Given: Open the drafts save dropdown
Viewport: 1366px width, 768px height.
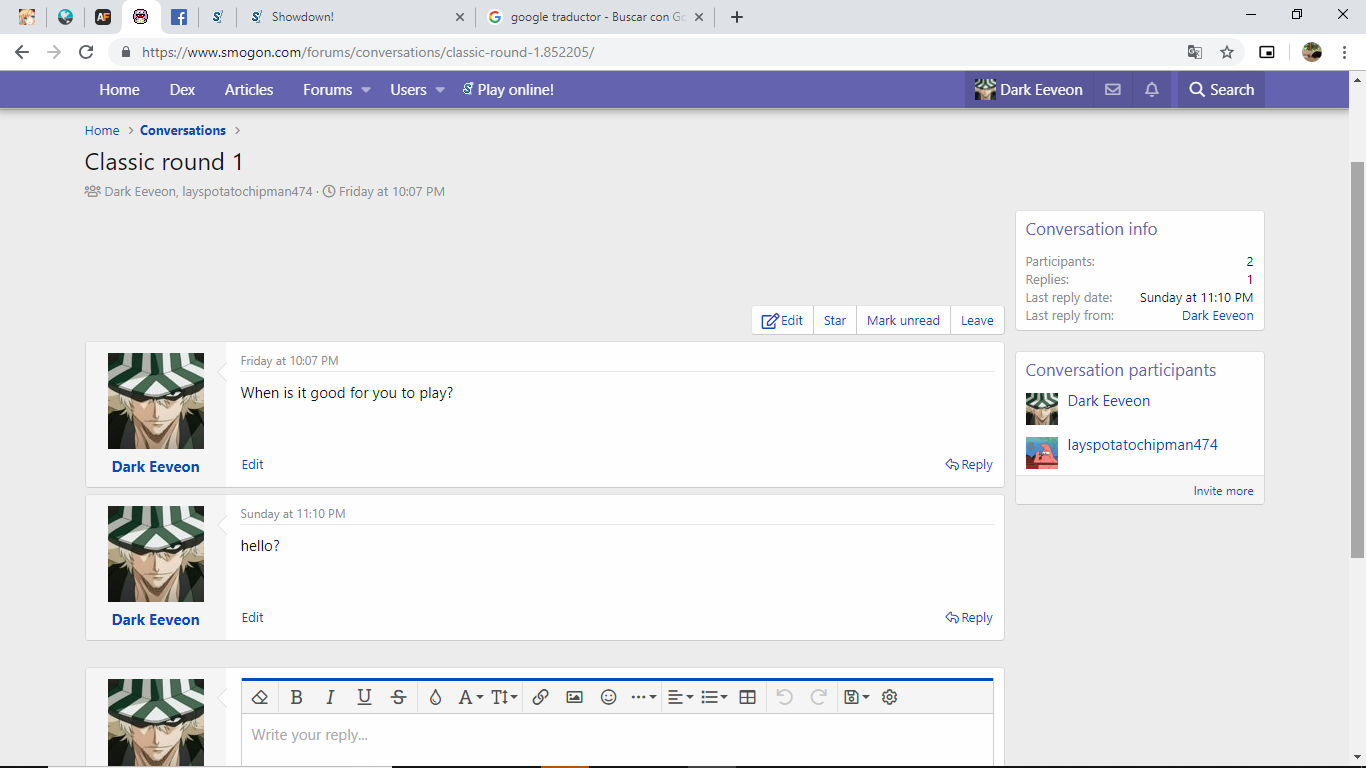Looking at the screenshot, I should tap(856, 697).
